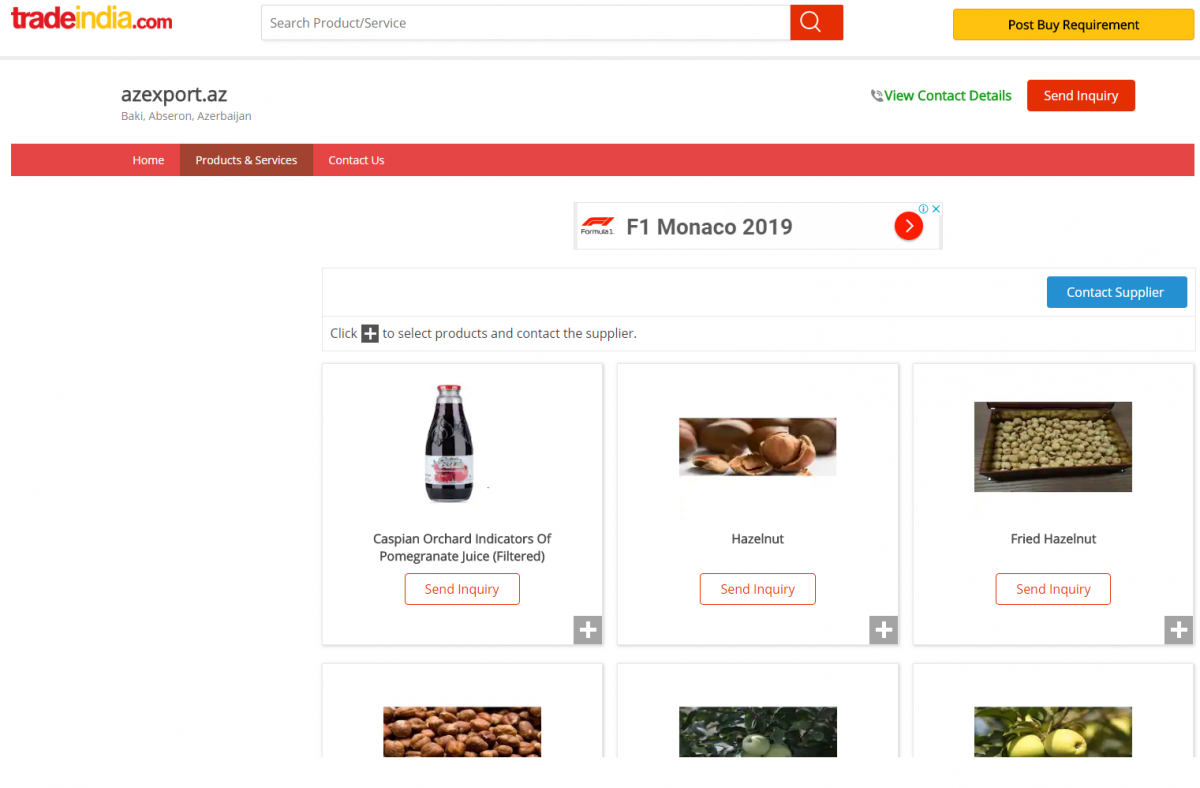Open the Products & Services tab
The image size is (1200, 788).
click(x=246, y=160)
